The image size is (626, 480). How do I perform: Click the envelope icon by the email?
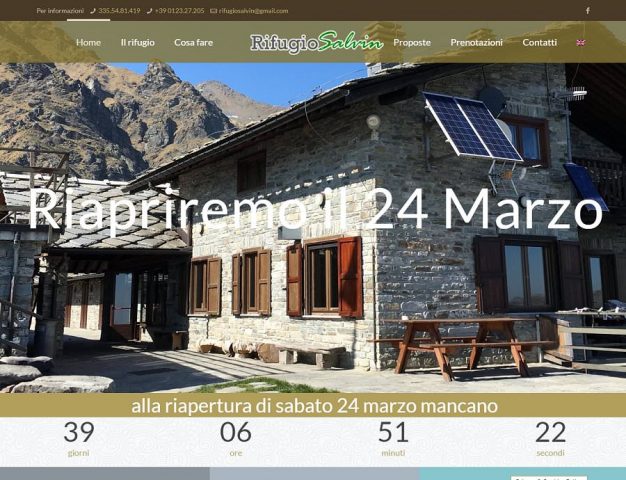214,11
